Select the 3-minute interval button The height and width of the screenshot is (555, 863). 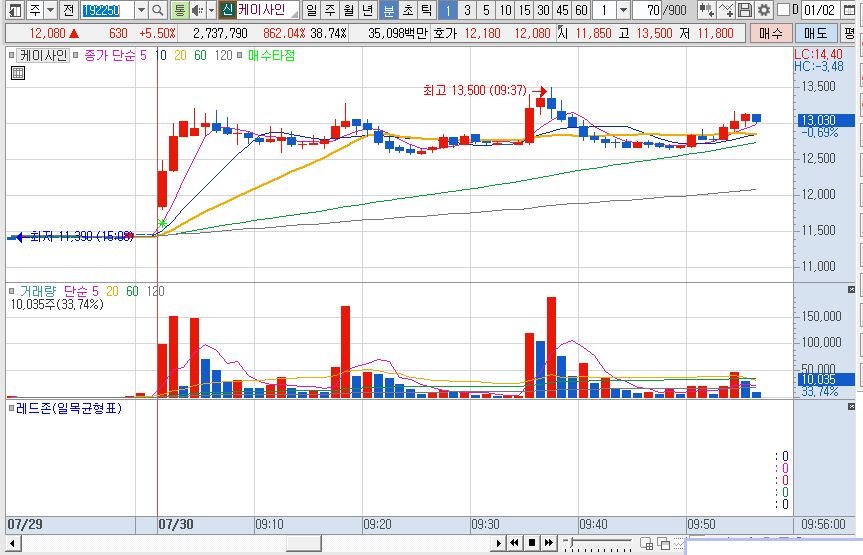pyautogui.click(x=467, y=10)
